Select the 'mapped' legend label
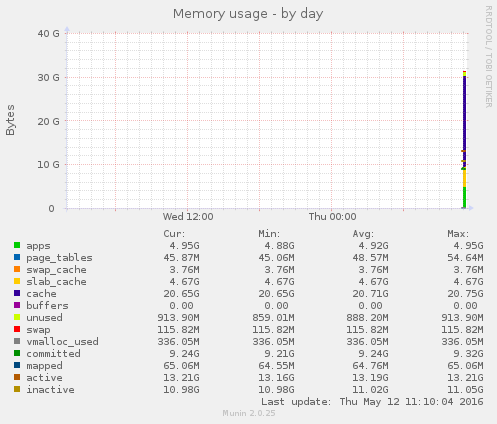The image size is (497, 424). pyautogui.click(x=44, y=366)
